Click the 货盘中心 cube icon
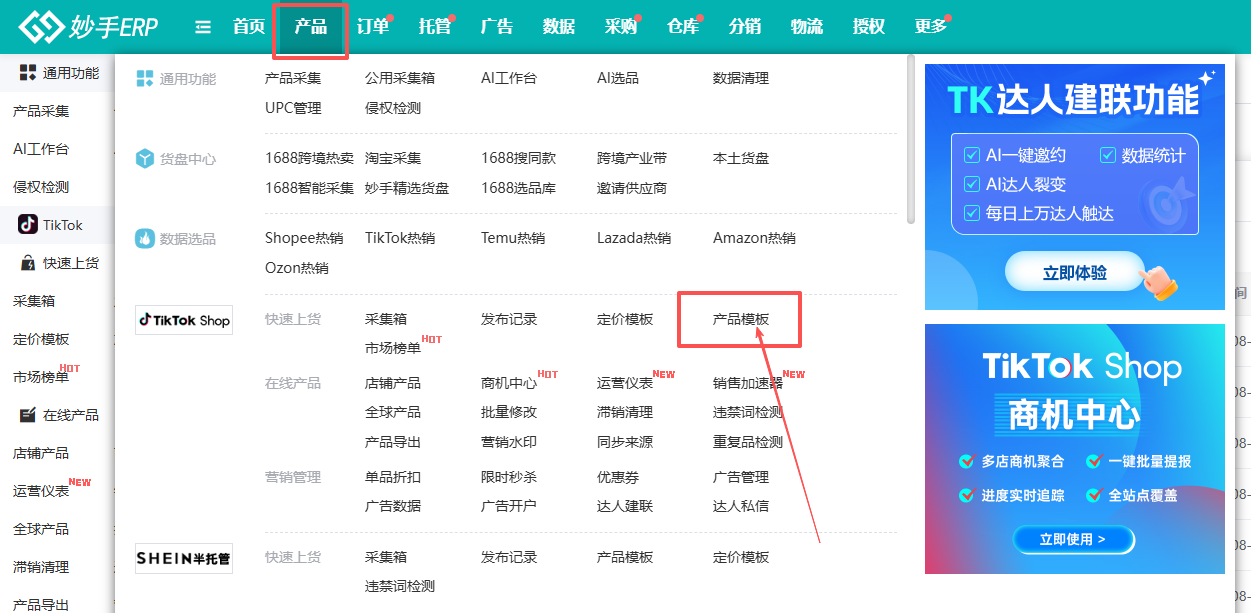 coord(145,158)
